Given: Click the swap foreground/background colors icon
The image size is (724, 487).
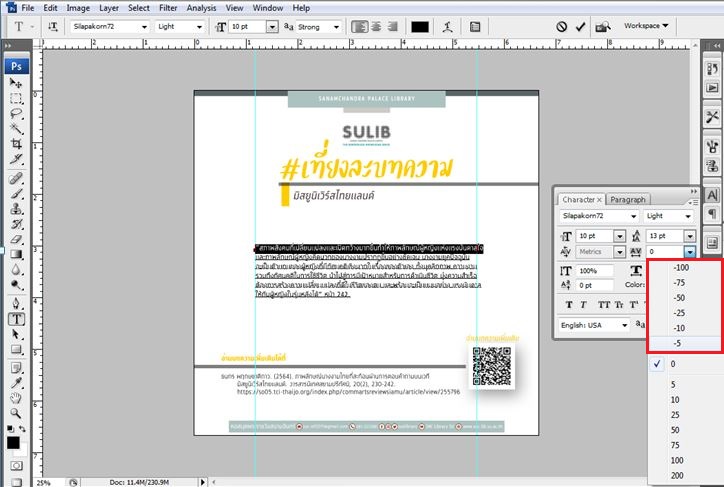Looking at the screenshot, I should [x=22, y=429].
